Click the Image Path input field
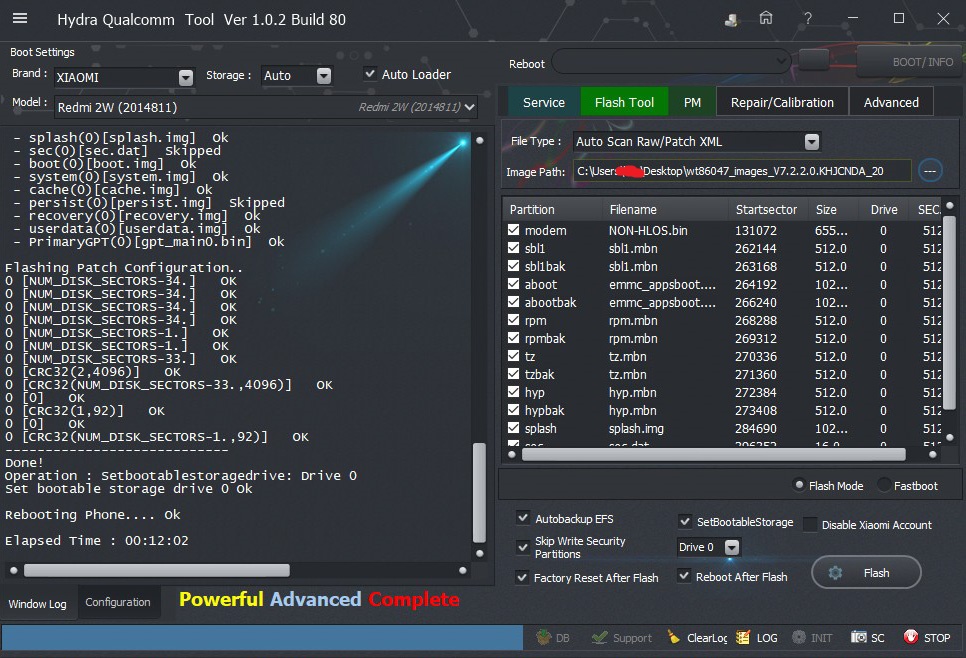 click(x=742, y=171)
